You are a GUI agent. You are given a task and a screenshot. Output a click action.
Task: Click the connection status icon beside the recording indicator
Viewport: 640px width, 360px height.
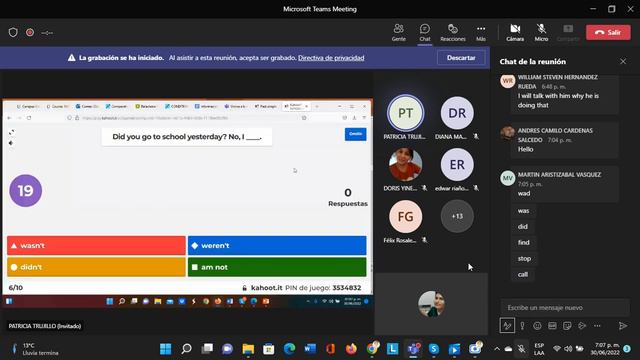pyautogui.click(x=47, y=33)
